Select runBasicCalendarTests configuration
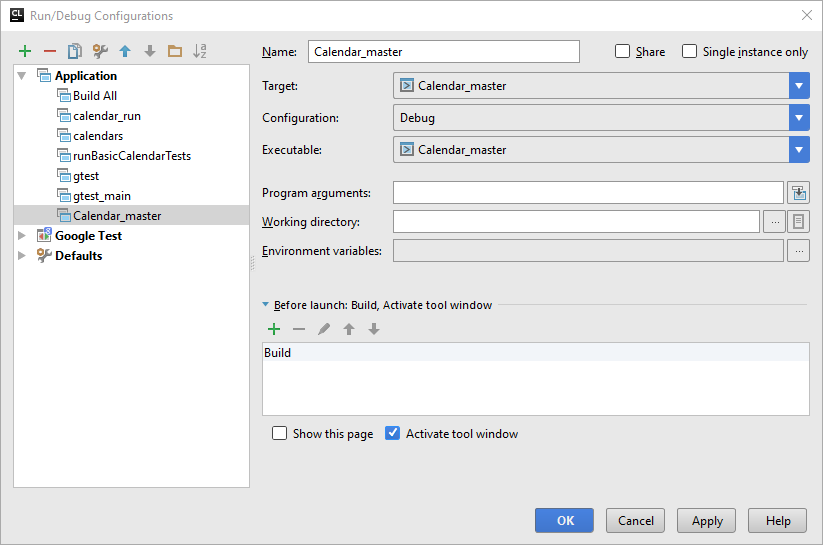Image resolution: width=823 pixels, height=545 pixels. pos(131,156)
